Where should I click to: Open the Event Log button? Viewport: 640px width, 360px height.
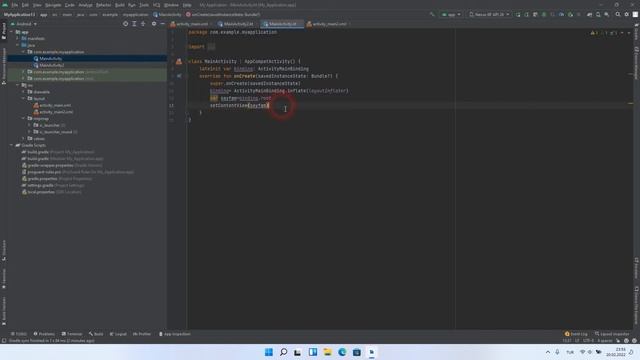tap(576, 334)
